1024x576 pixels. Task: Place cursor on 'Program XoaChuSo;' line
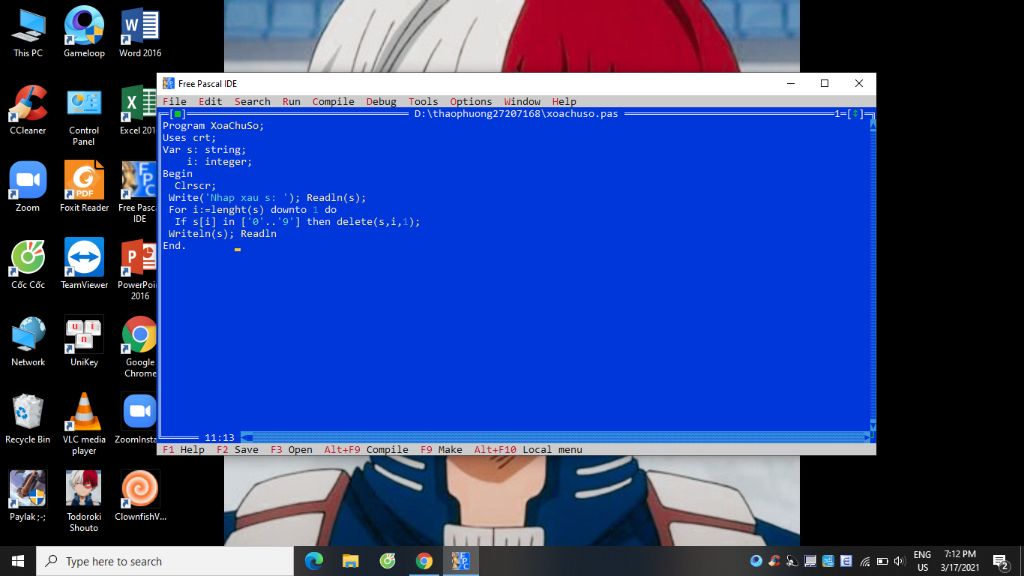point(213,125)
